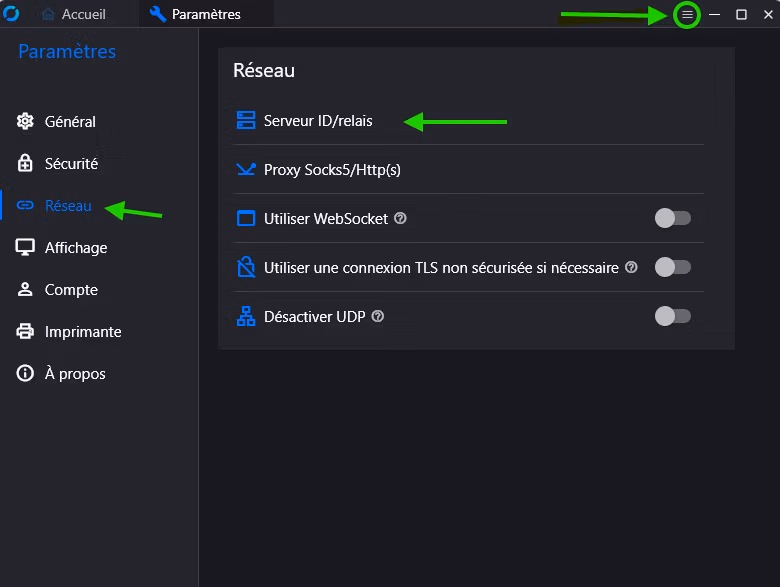Viewport: 780px width, 587px height.
Task: Click the Affichage monitor icon
Action: (x=25, y=247)
